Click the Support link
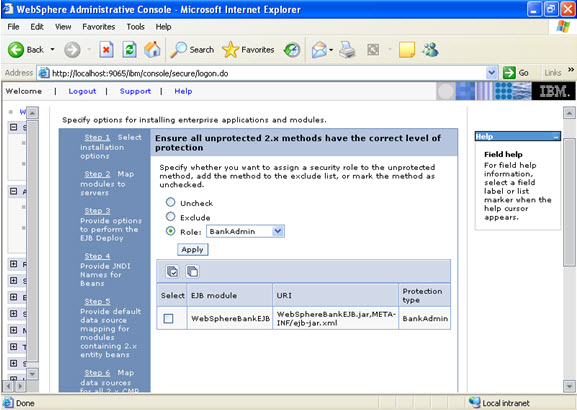577x410 pixels. pos(135,91)
